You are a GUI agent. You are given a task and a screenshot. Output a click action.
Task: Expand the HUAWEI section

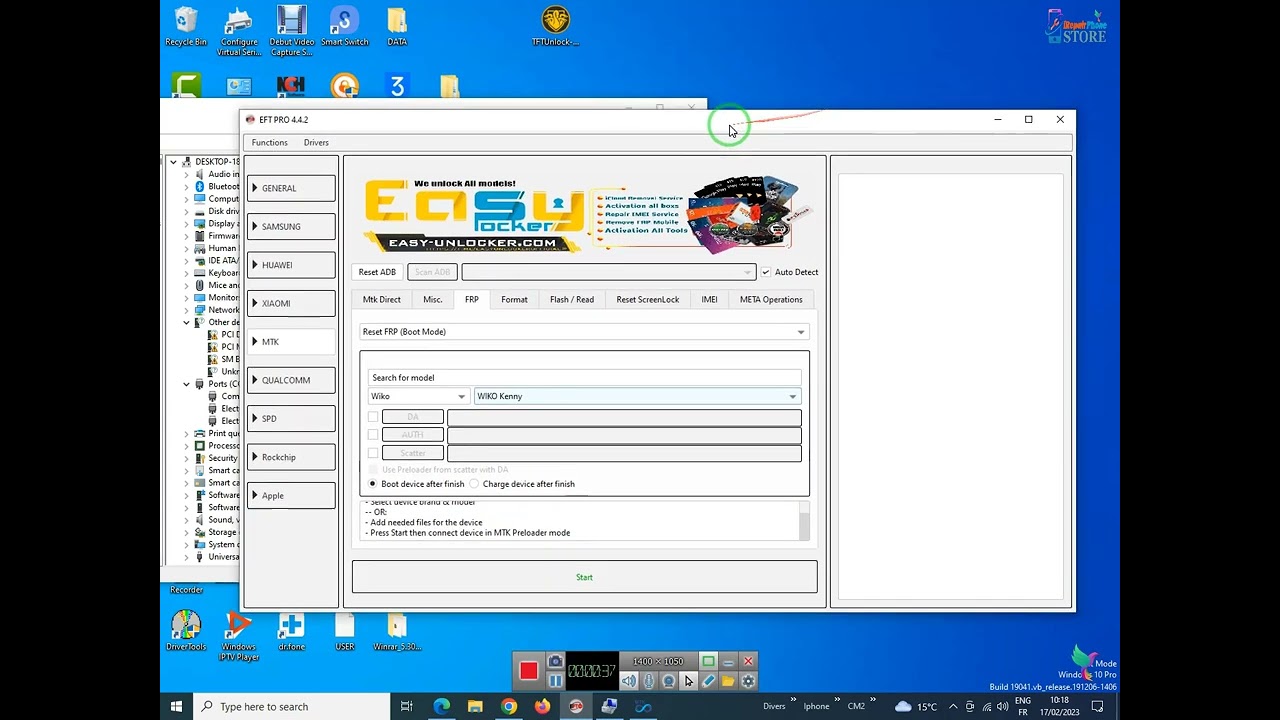(291, 265)
